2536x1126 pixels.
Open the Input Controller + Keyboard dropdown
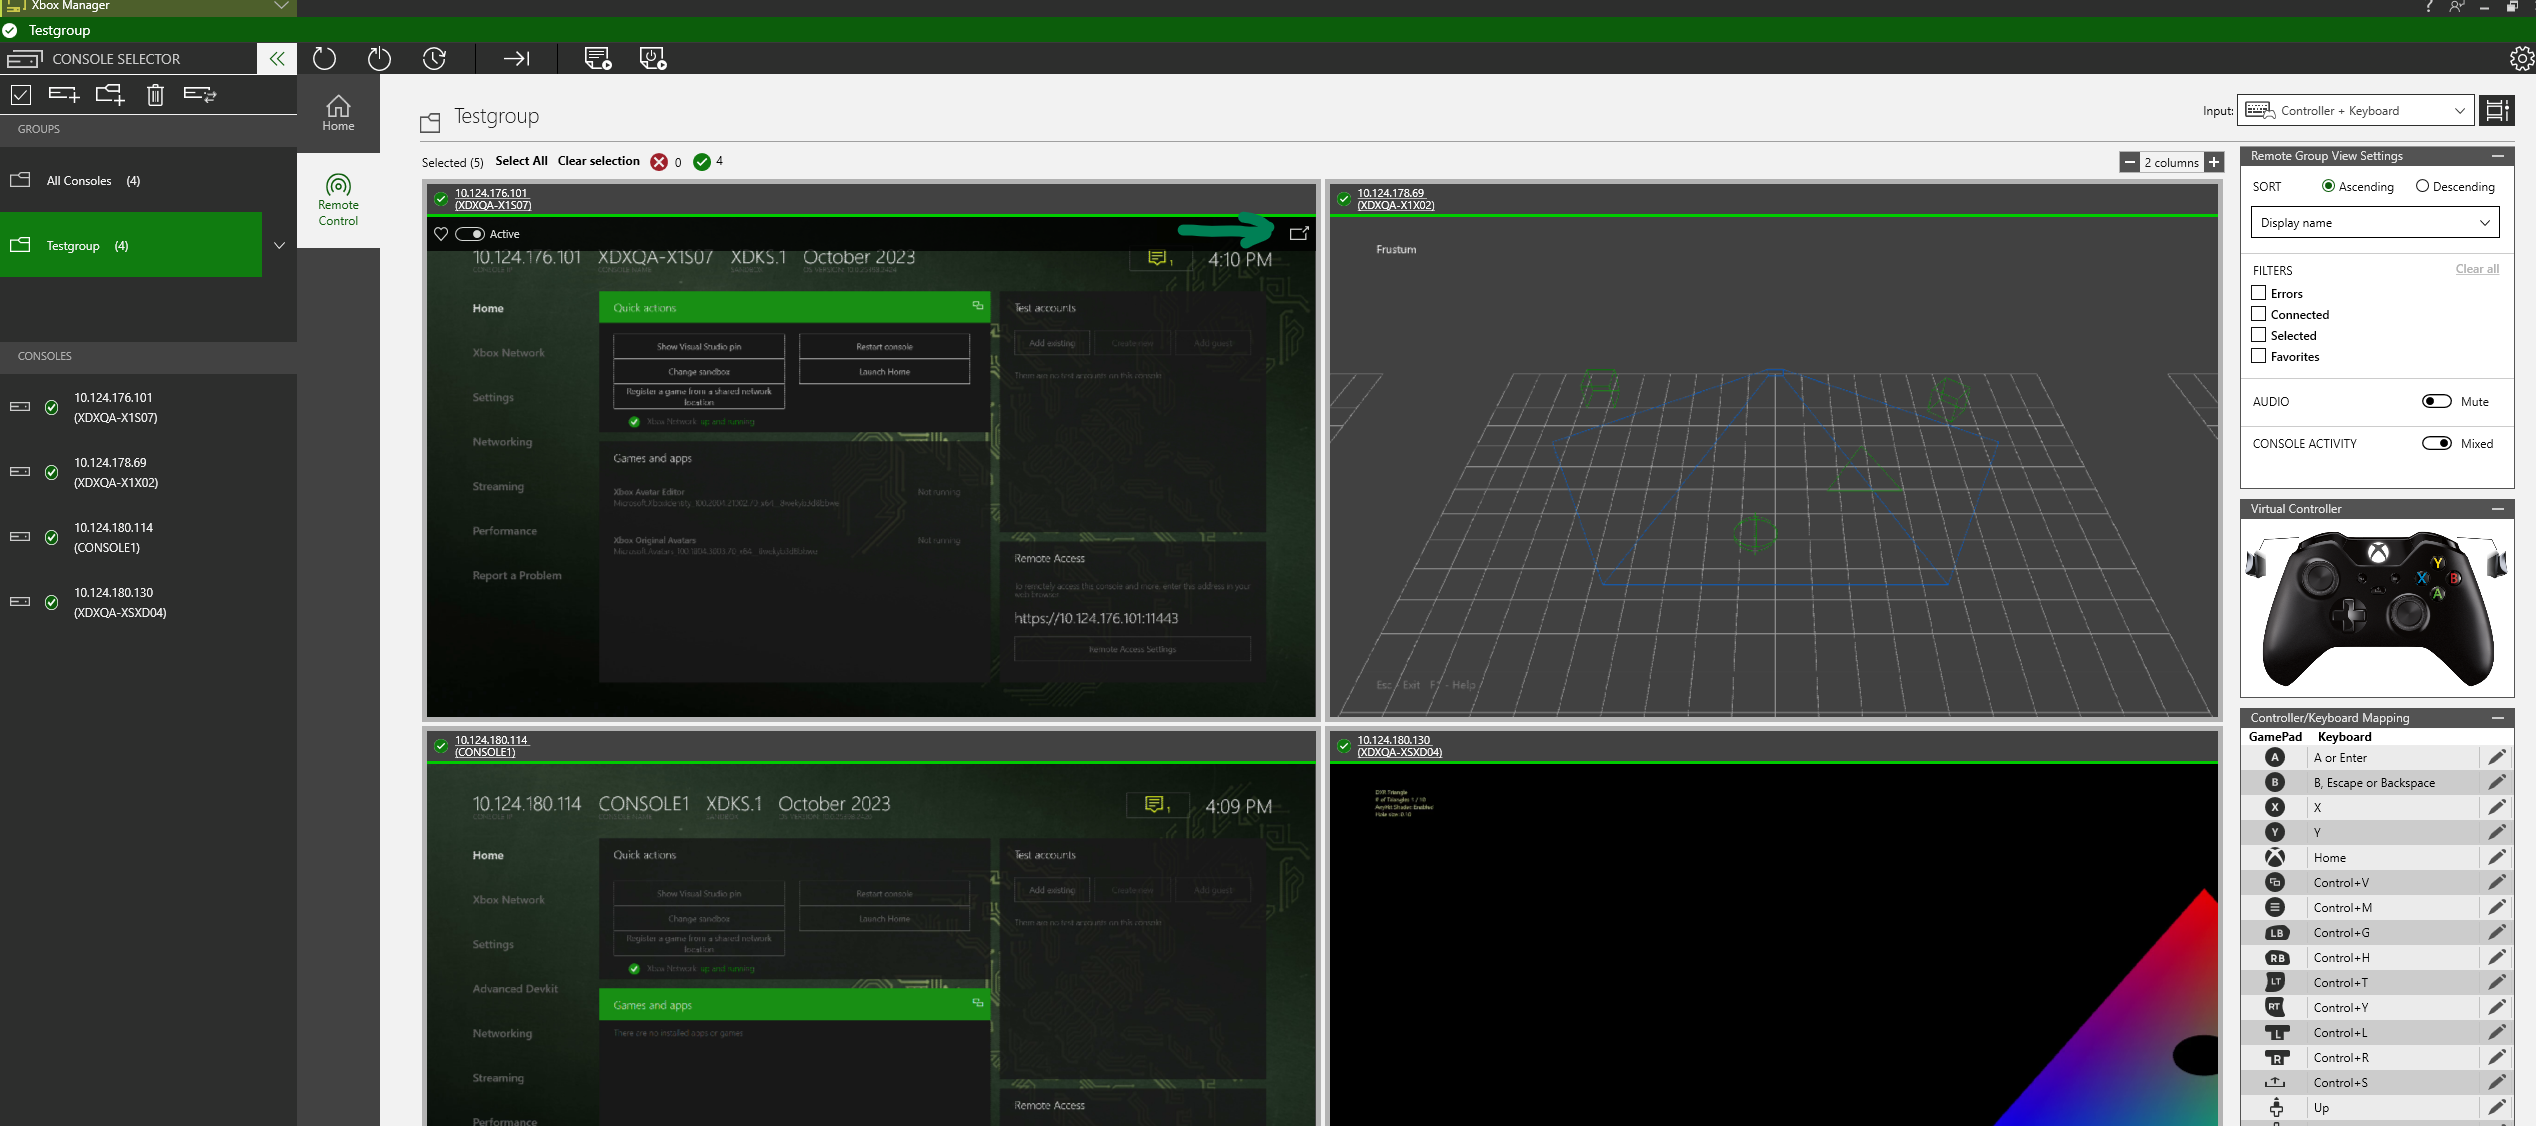2355,111
